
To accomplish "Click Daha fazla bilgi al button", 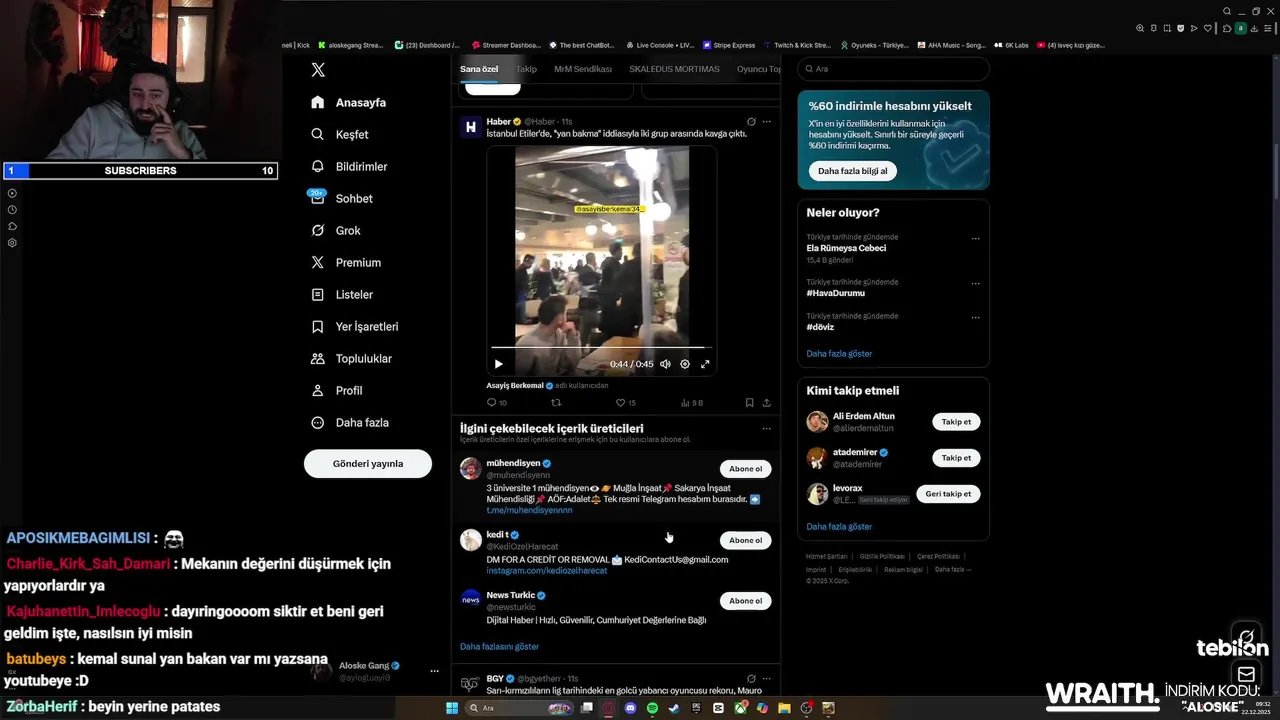I will (853, 171).
